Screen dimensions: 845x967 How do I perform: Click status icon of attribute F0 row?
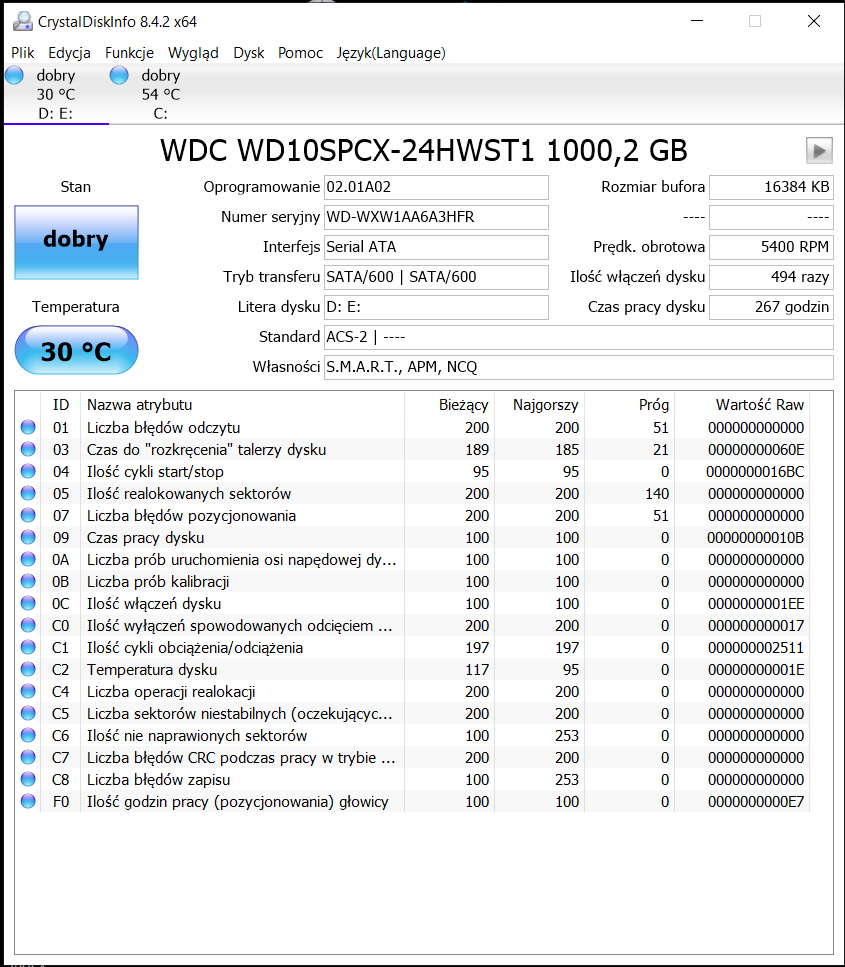click(x=28, y=801)
